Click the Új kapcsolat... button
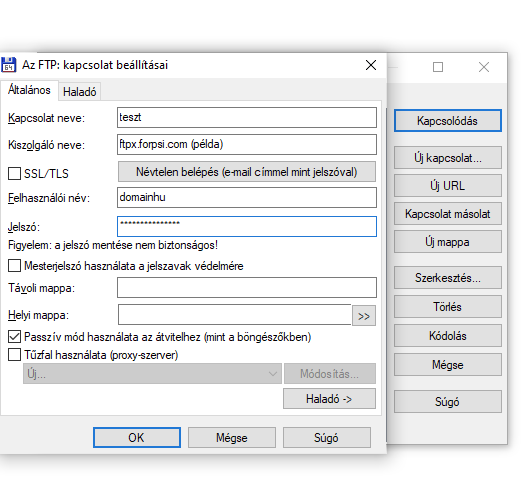Viewport: 521px width, 479px height. (x=448, y=158)
